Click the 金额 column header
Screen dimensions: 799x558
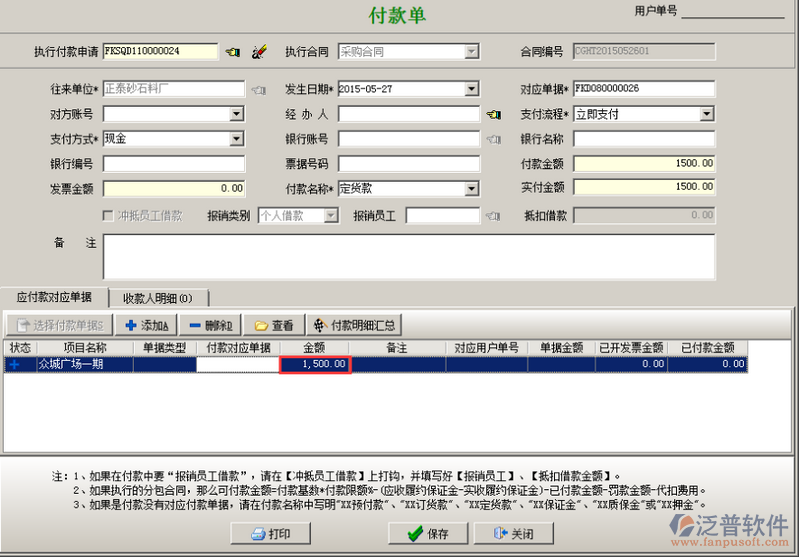314,348
